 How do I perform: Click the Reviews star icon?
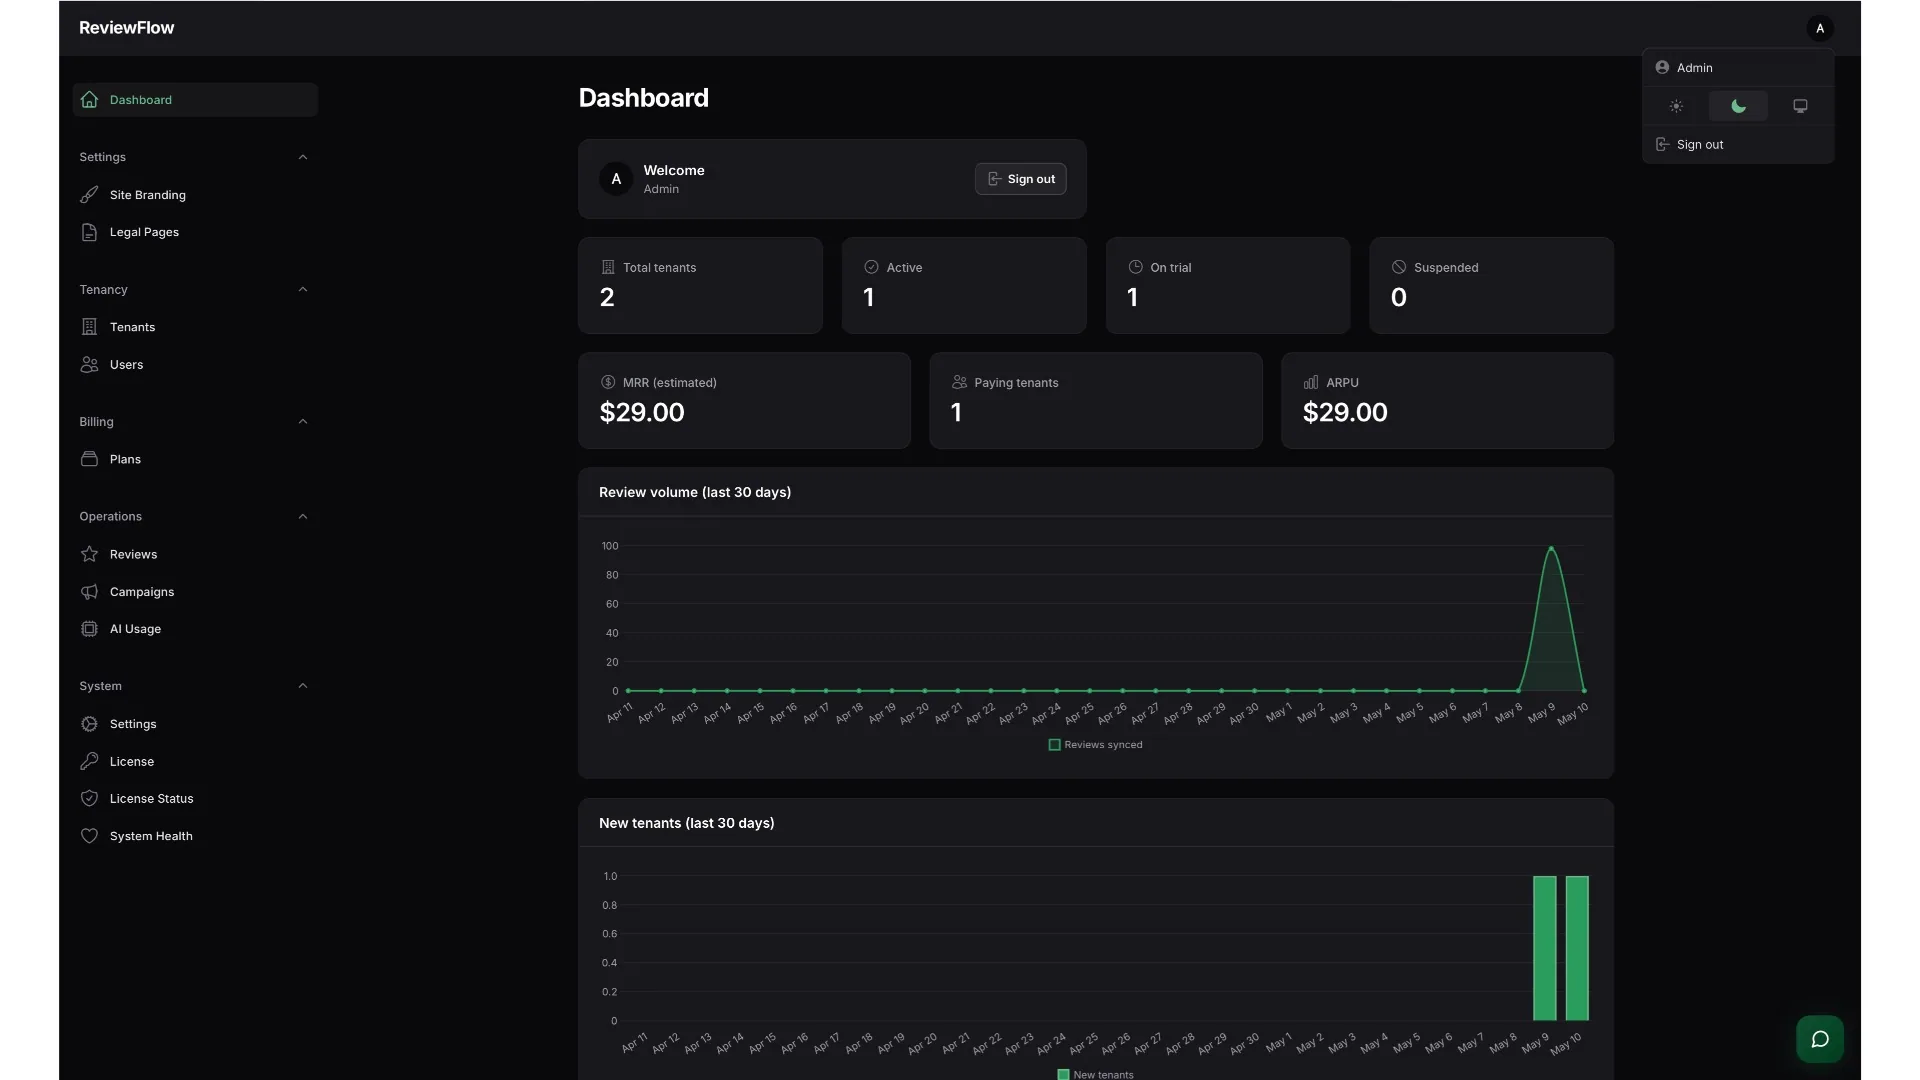tap(89, 554)
